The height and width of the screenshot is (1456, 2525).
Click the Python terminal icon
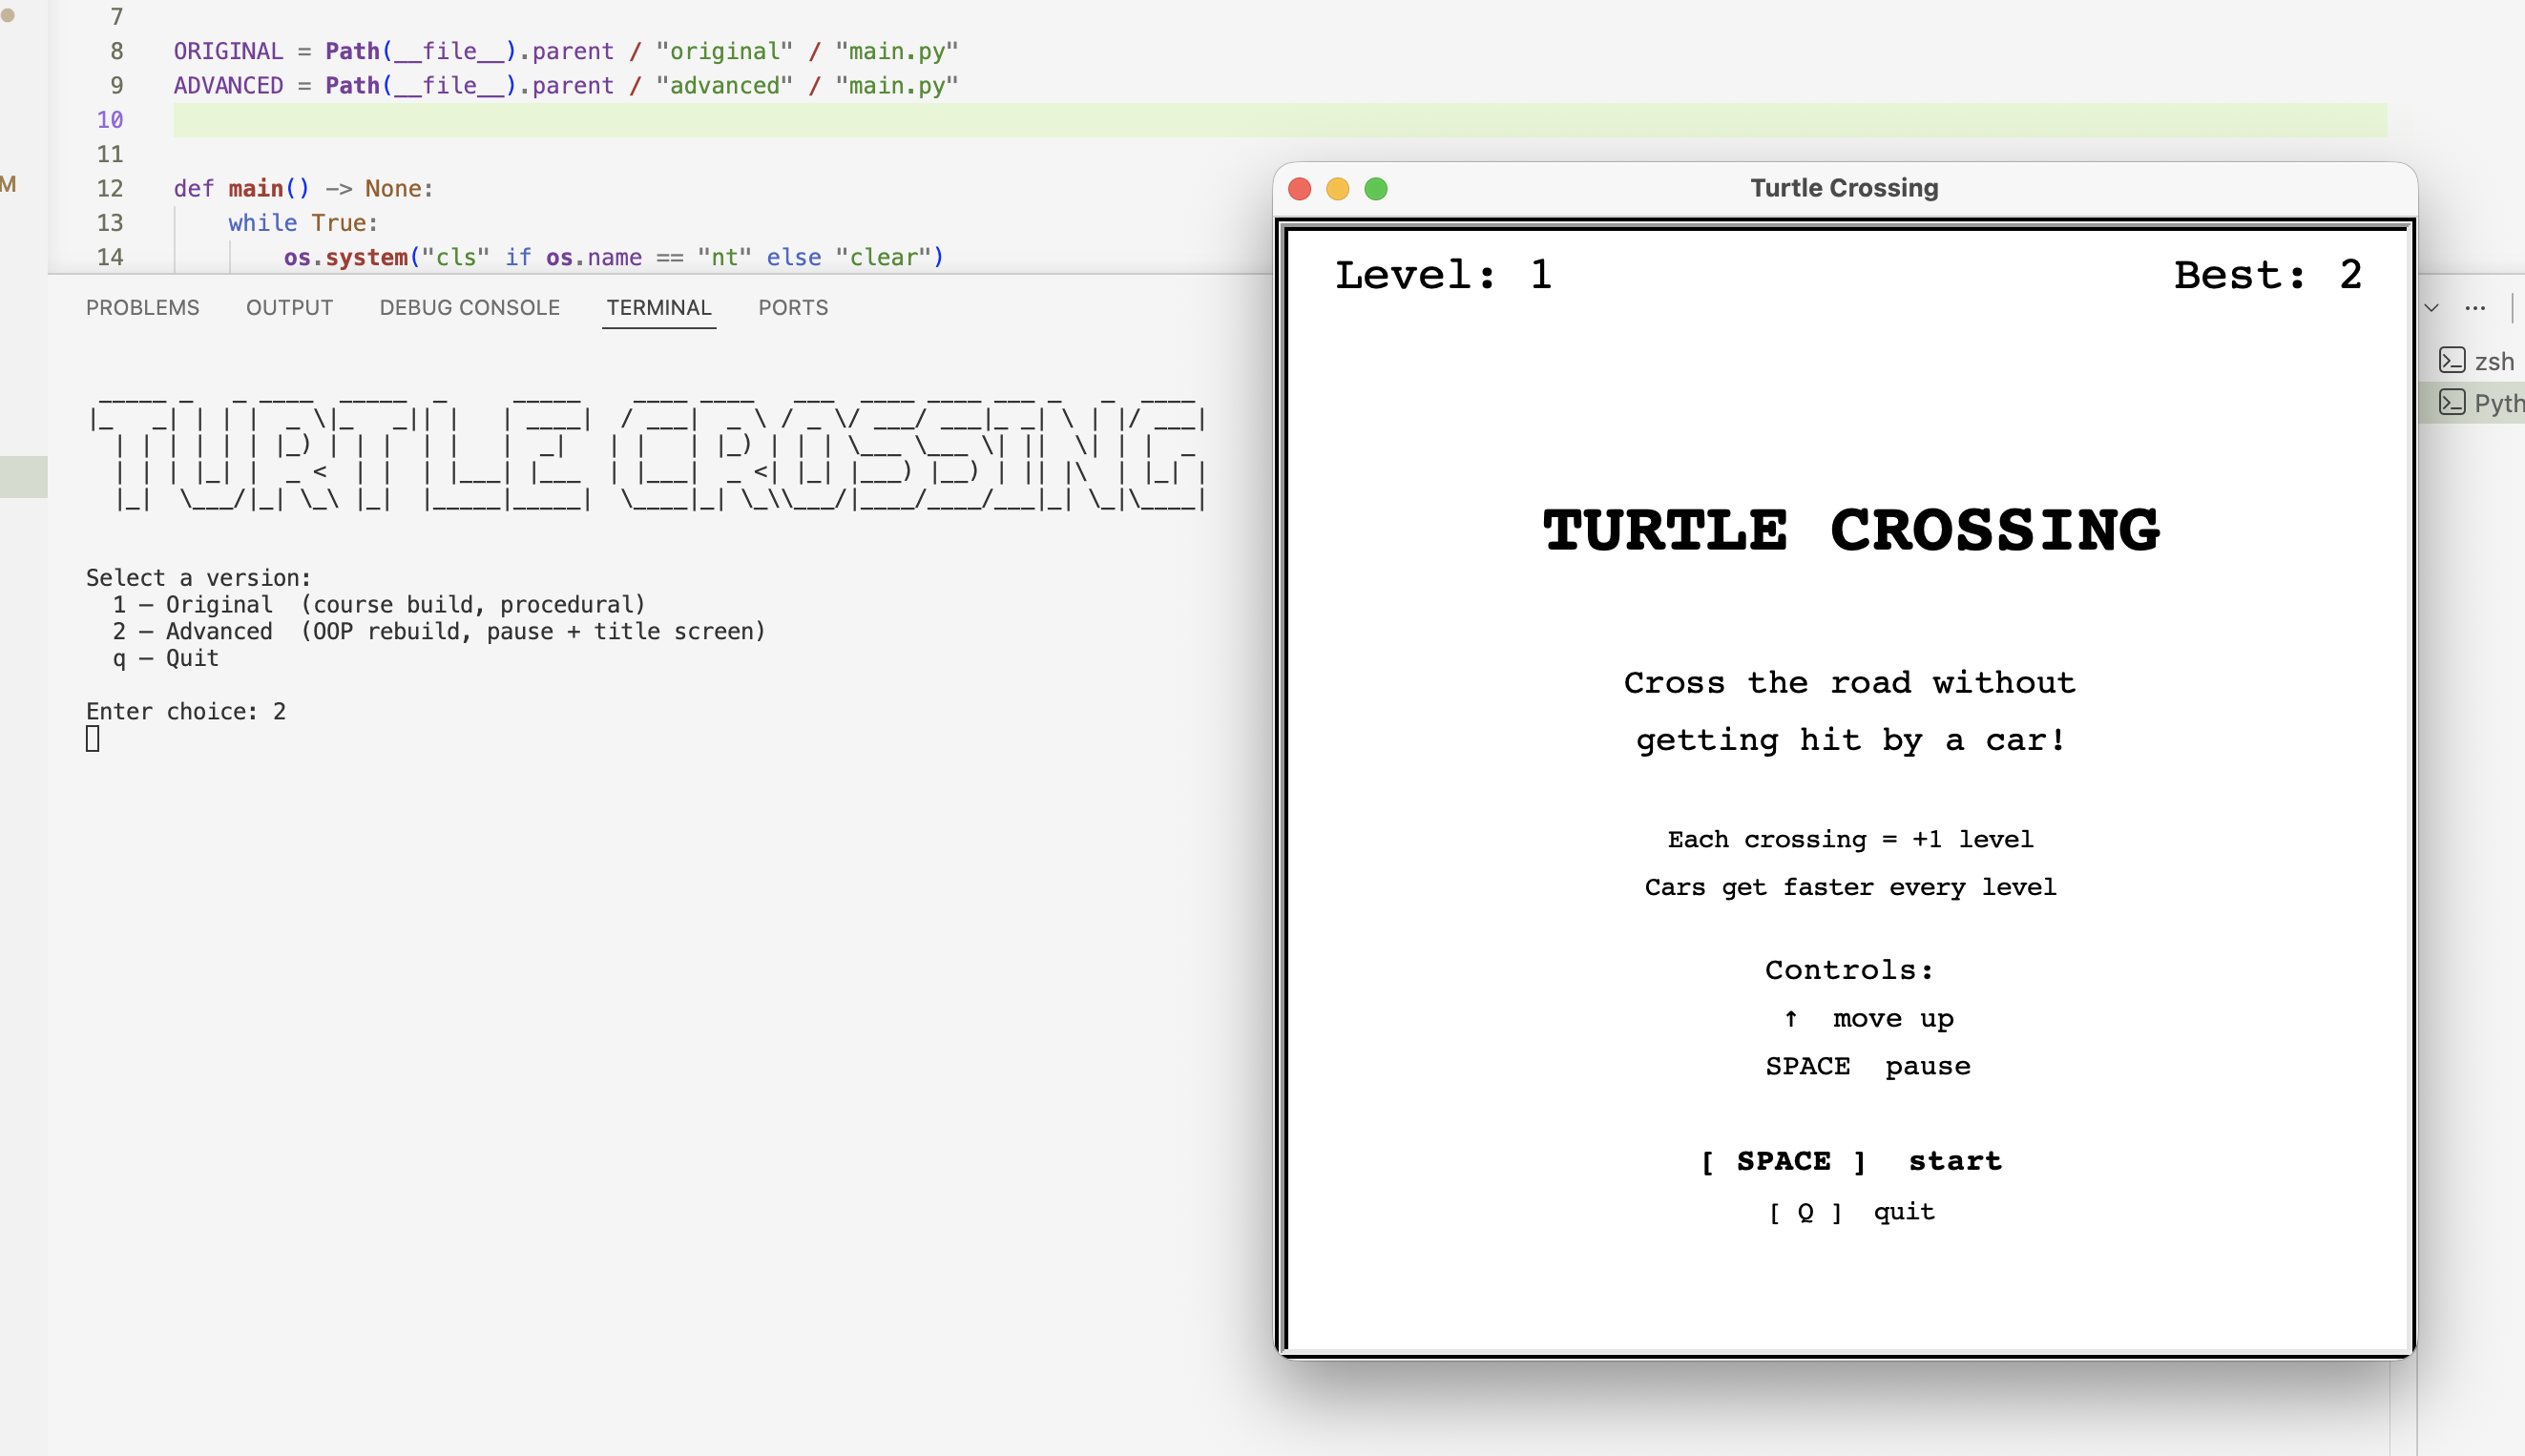point(2451,402)
